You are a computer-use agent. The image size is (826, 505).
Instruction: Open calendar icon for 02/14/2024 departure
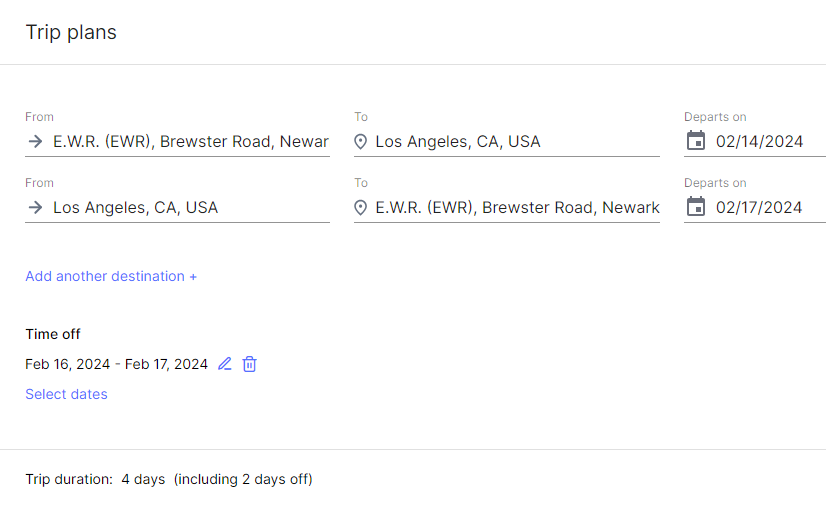(x=696, y=141)
